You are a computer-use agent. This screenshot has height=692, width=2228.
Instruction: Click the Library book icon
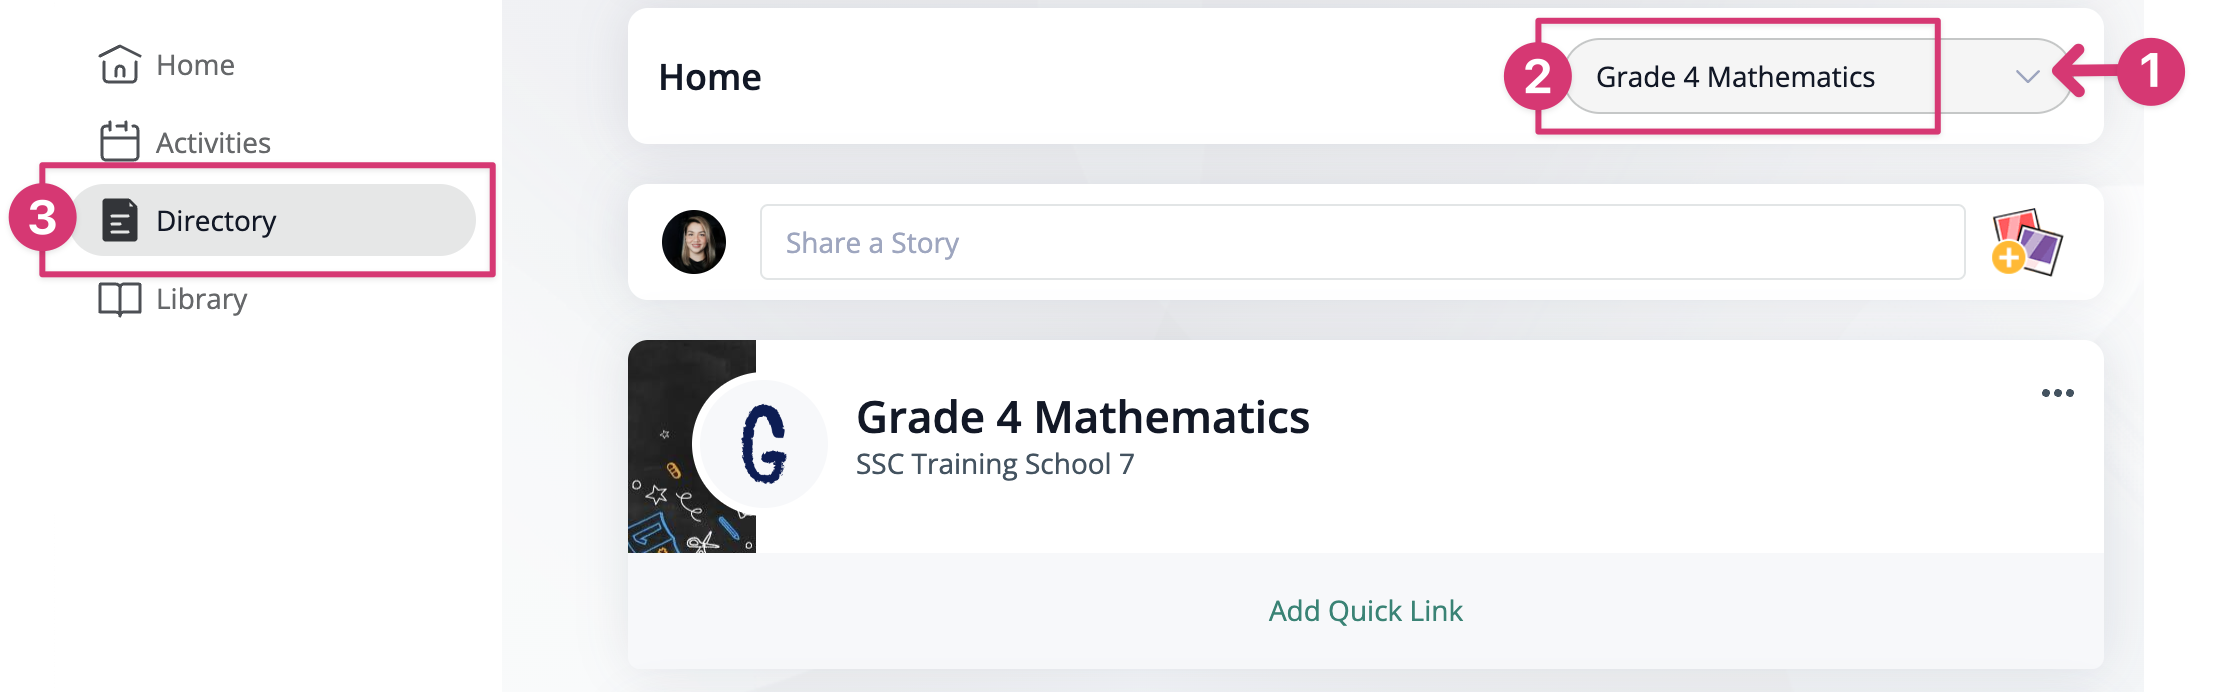tap(120, 298)
